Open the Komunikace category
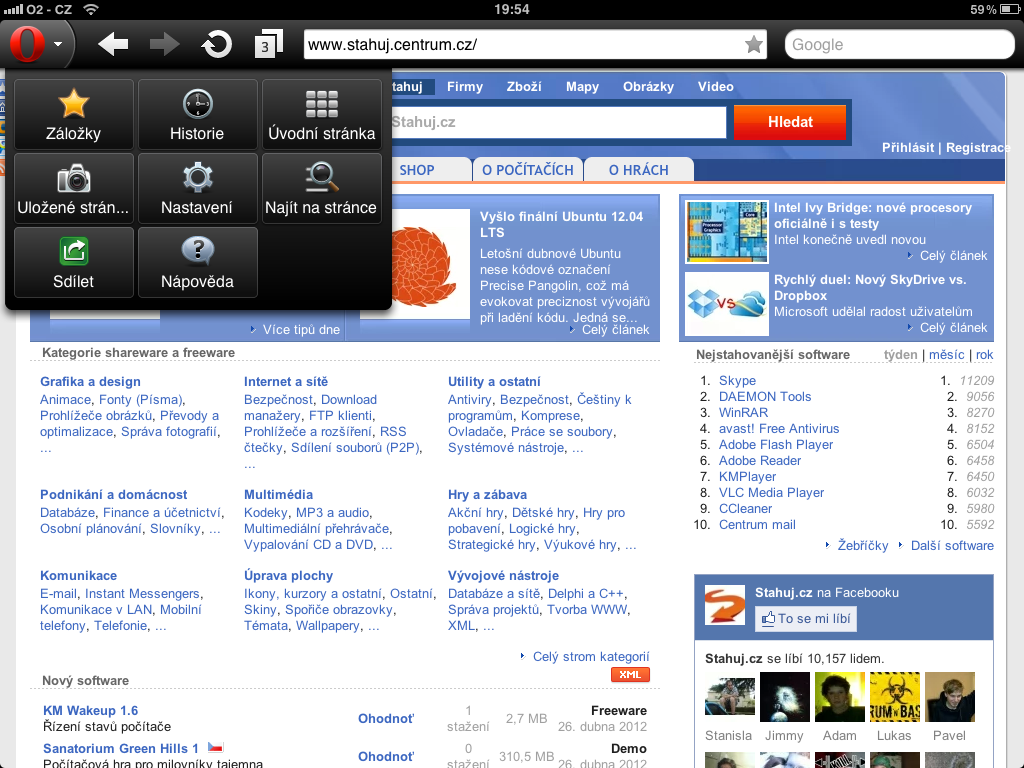Image resolution: width=1024 pixels, height=768 pixels. point(78,575)
